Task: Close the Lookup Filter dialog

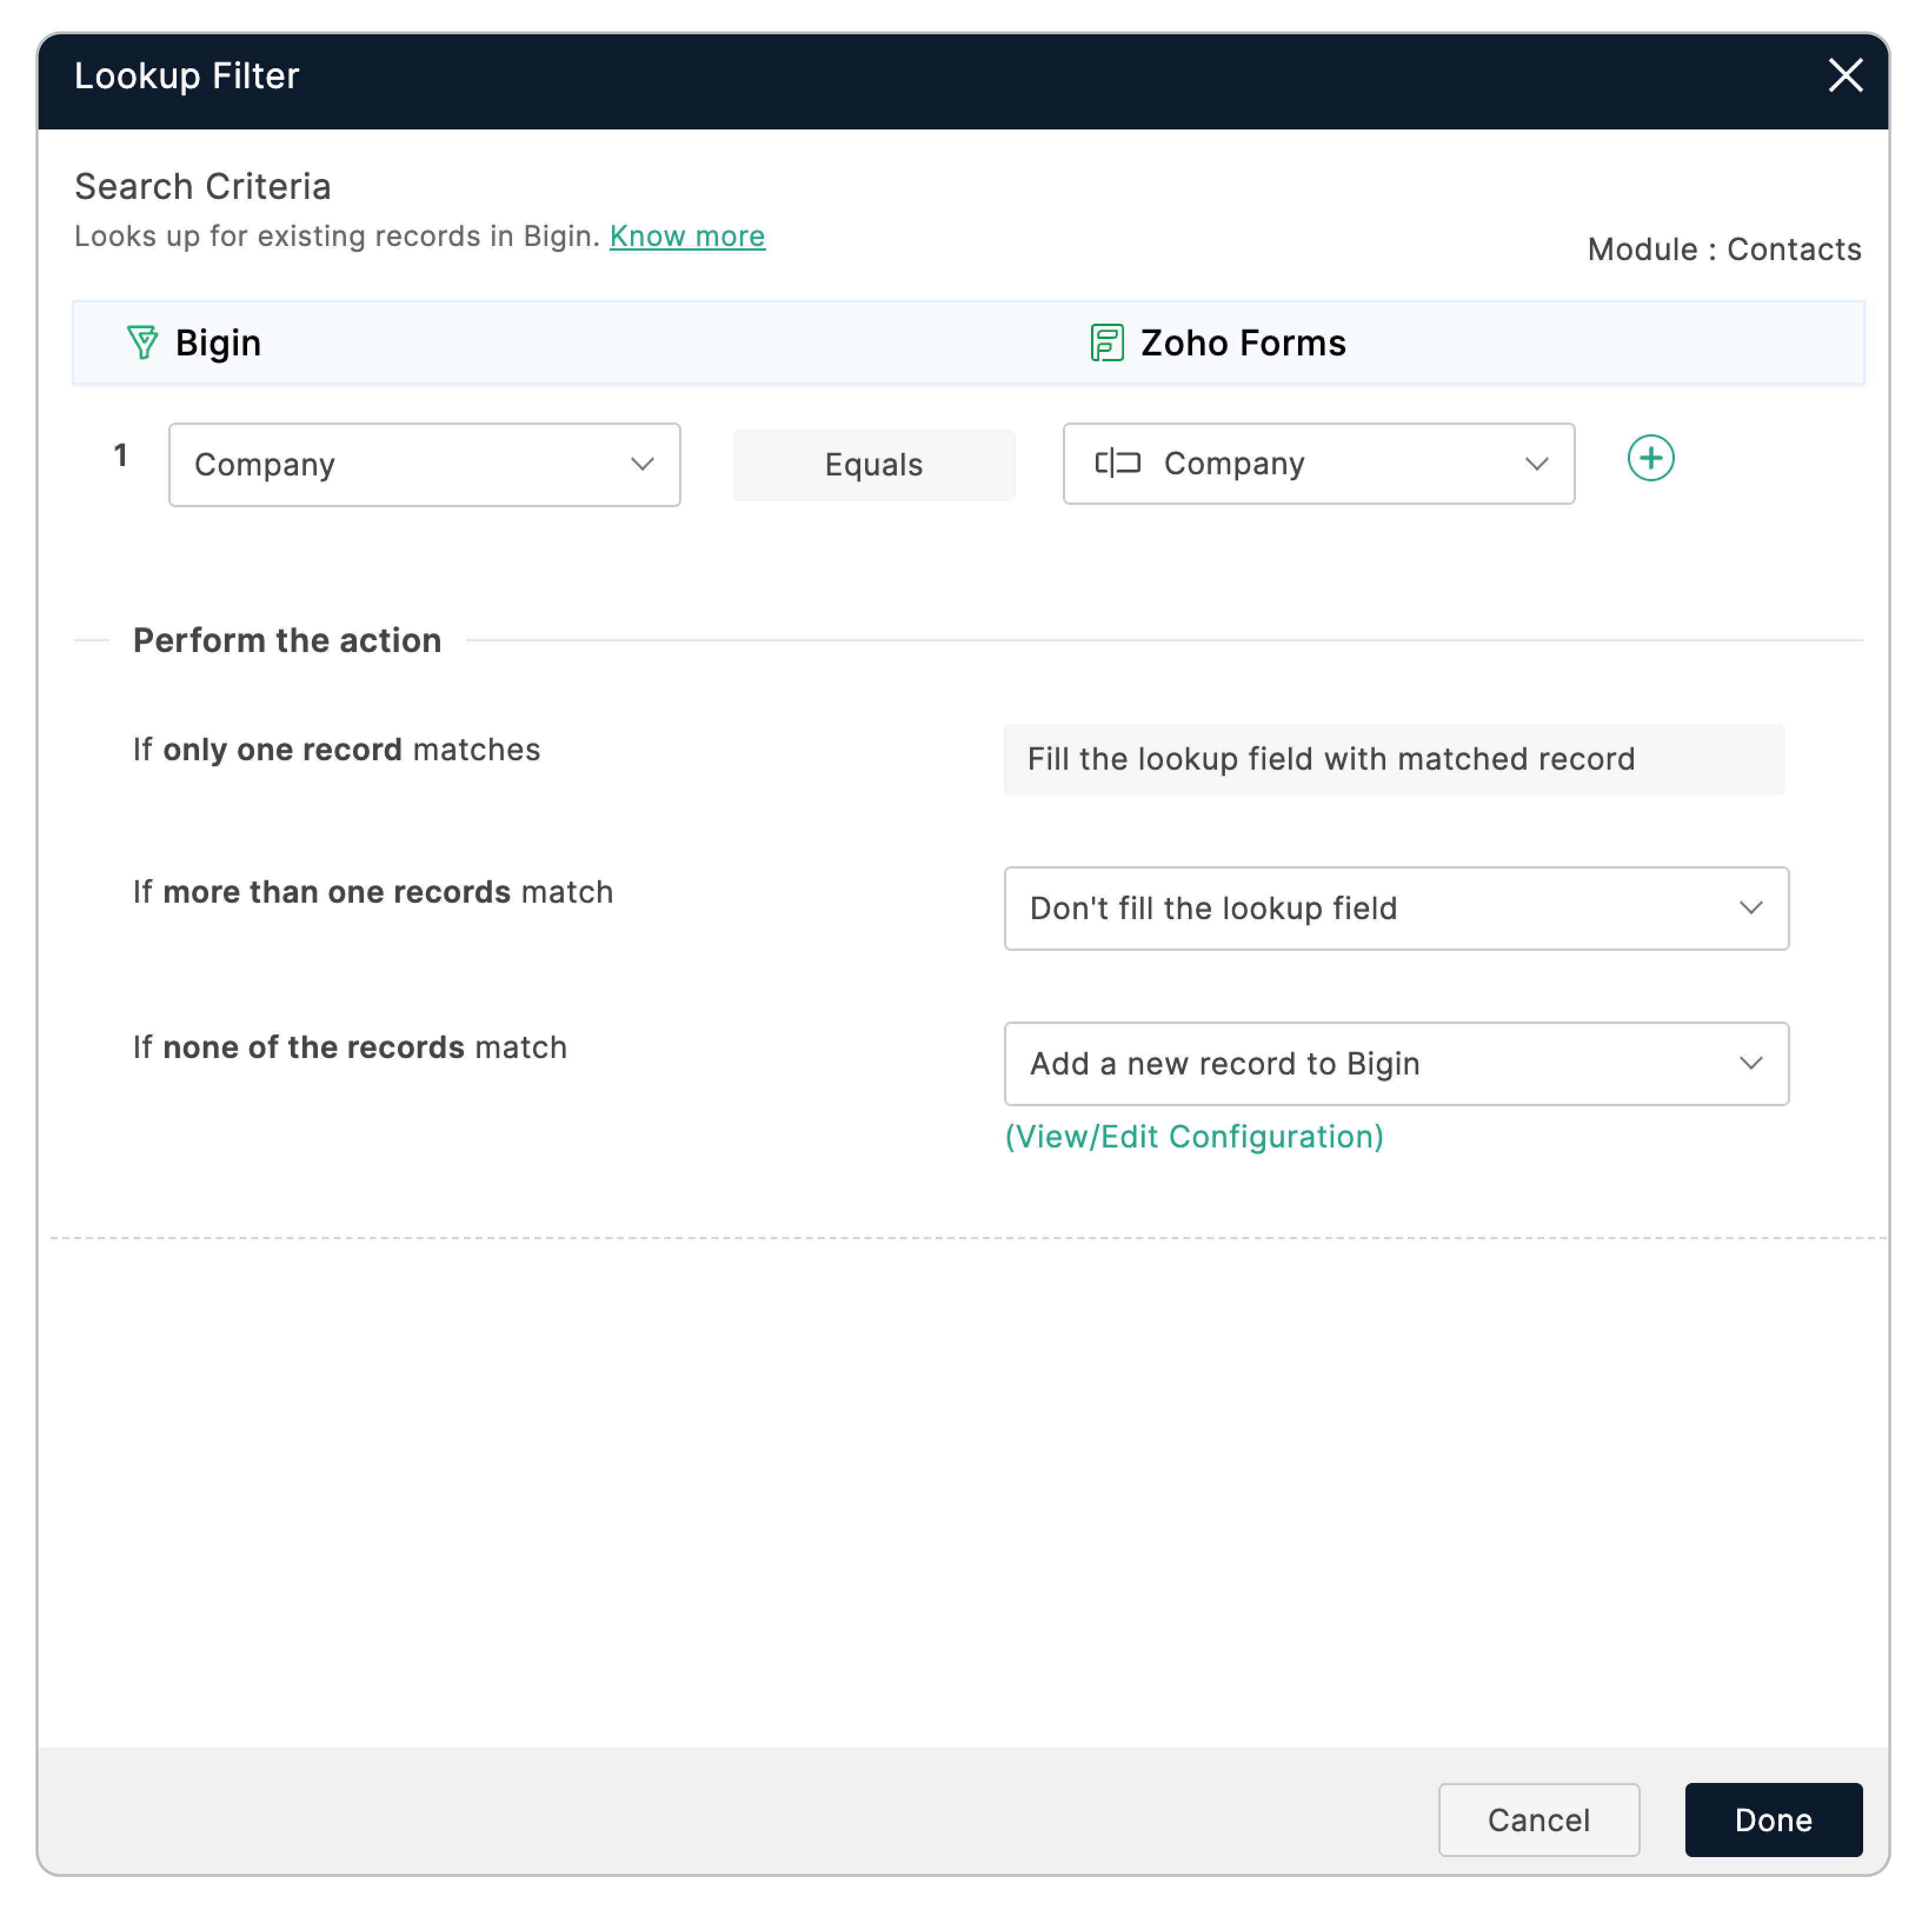Action: tap(1844, 75)
